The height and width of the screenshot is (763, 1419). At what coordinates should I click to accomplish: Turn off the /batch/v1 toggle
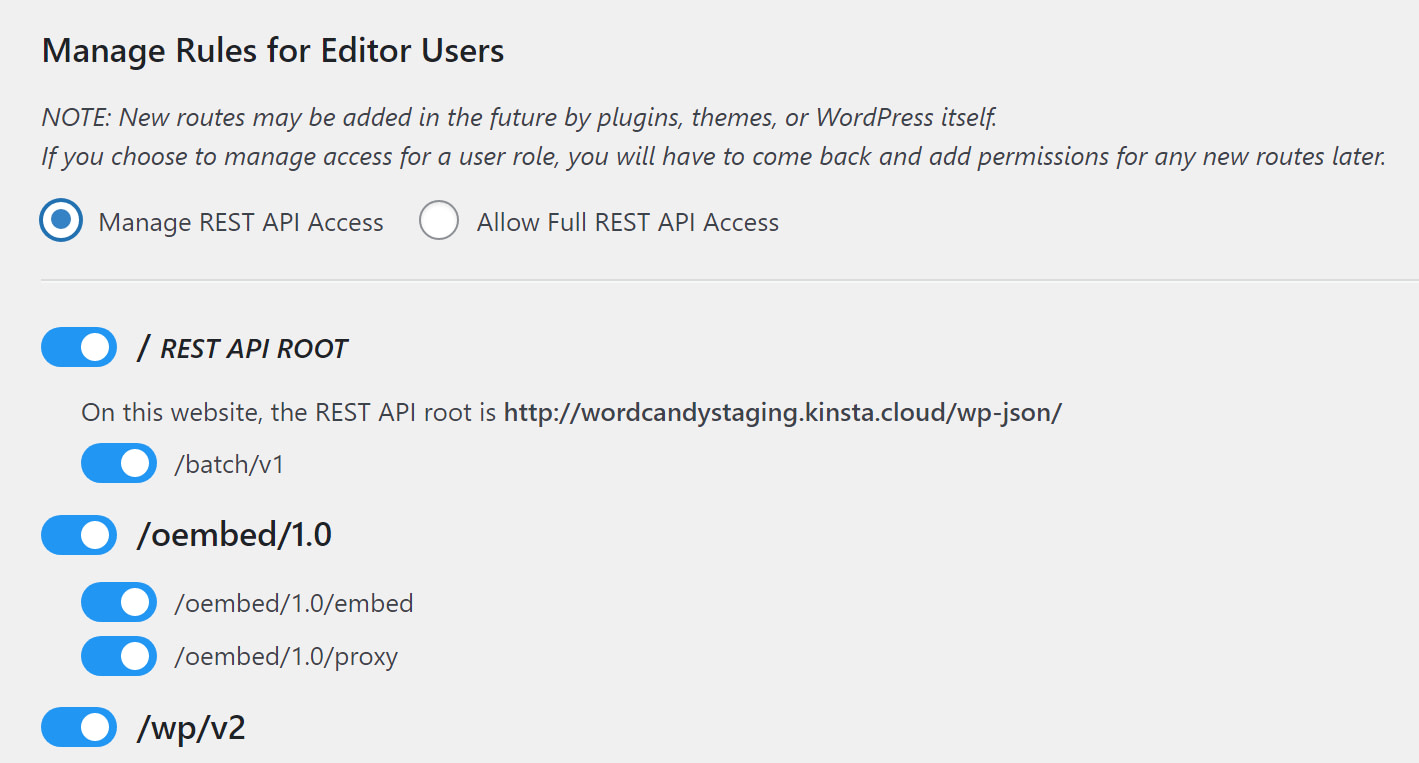[118, 462]
